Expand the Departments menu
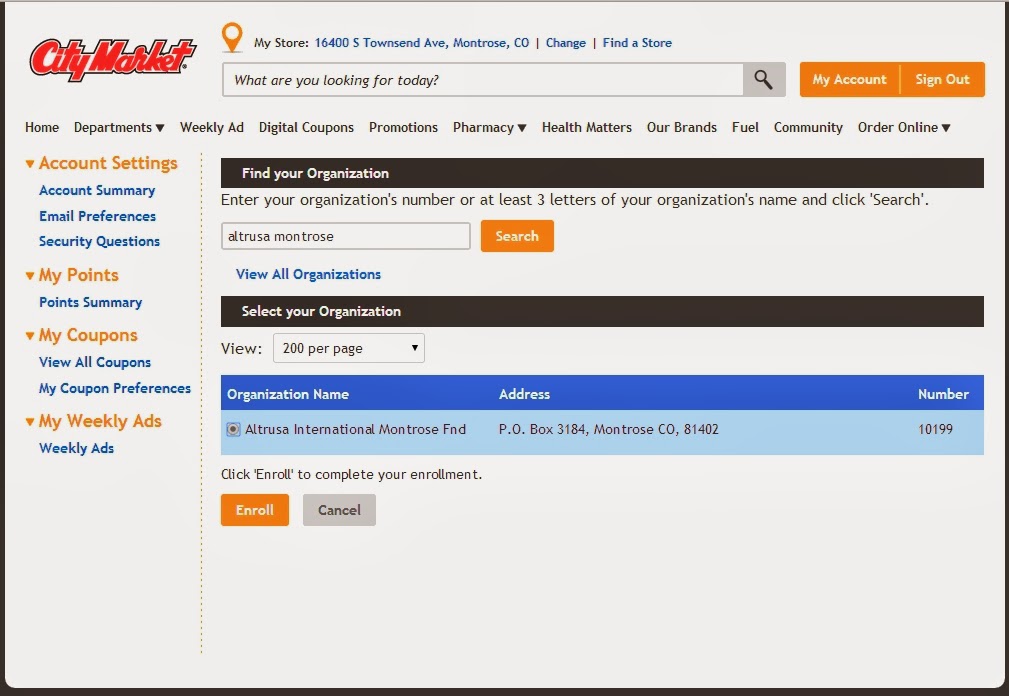 pyautogui.click(x=119, y=127)
